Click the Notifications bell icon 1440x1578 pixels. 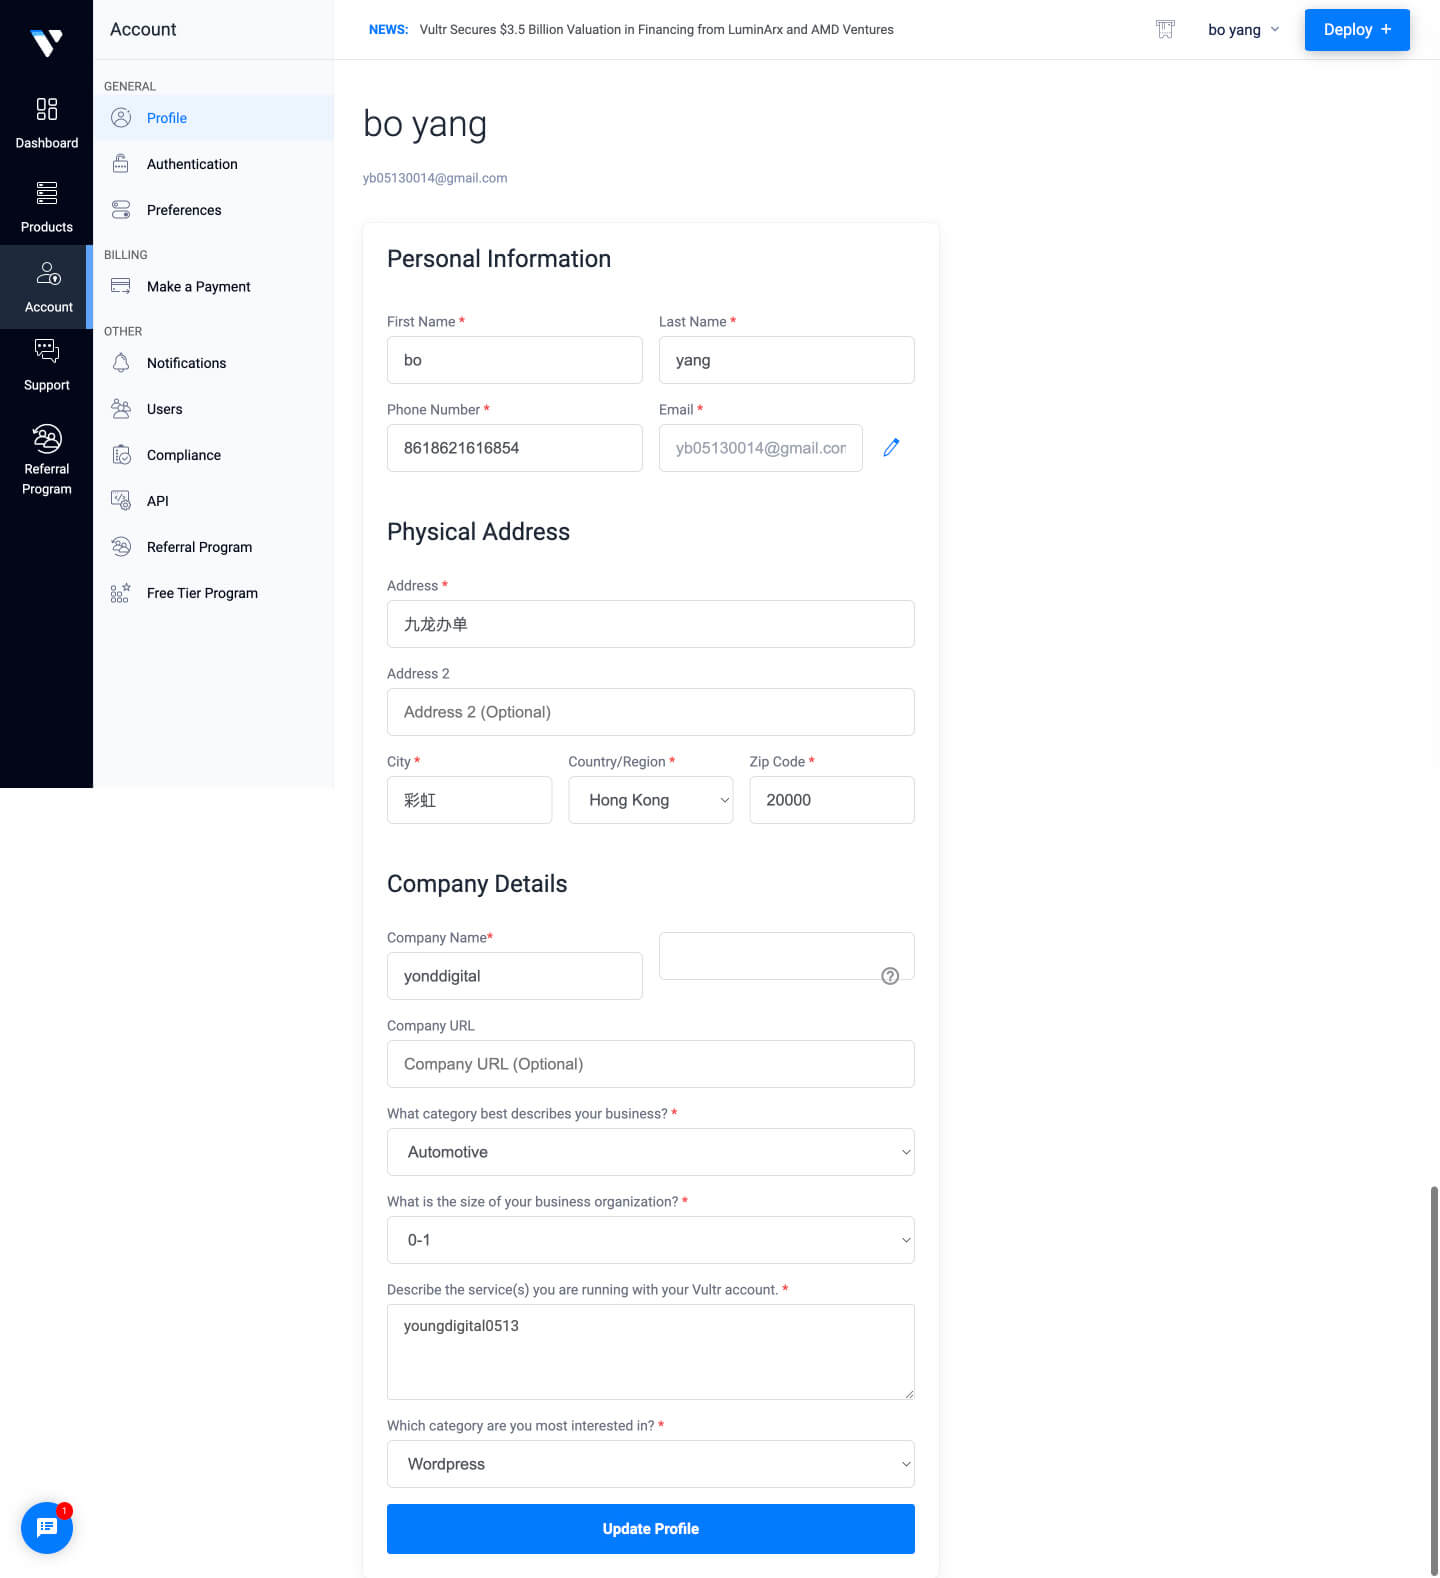tap(121, 363)
